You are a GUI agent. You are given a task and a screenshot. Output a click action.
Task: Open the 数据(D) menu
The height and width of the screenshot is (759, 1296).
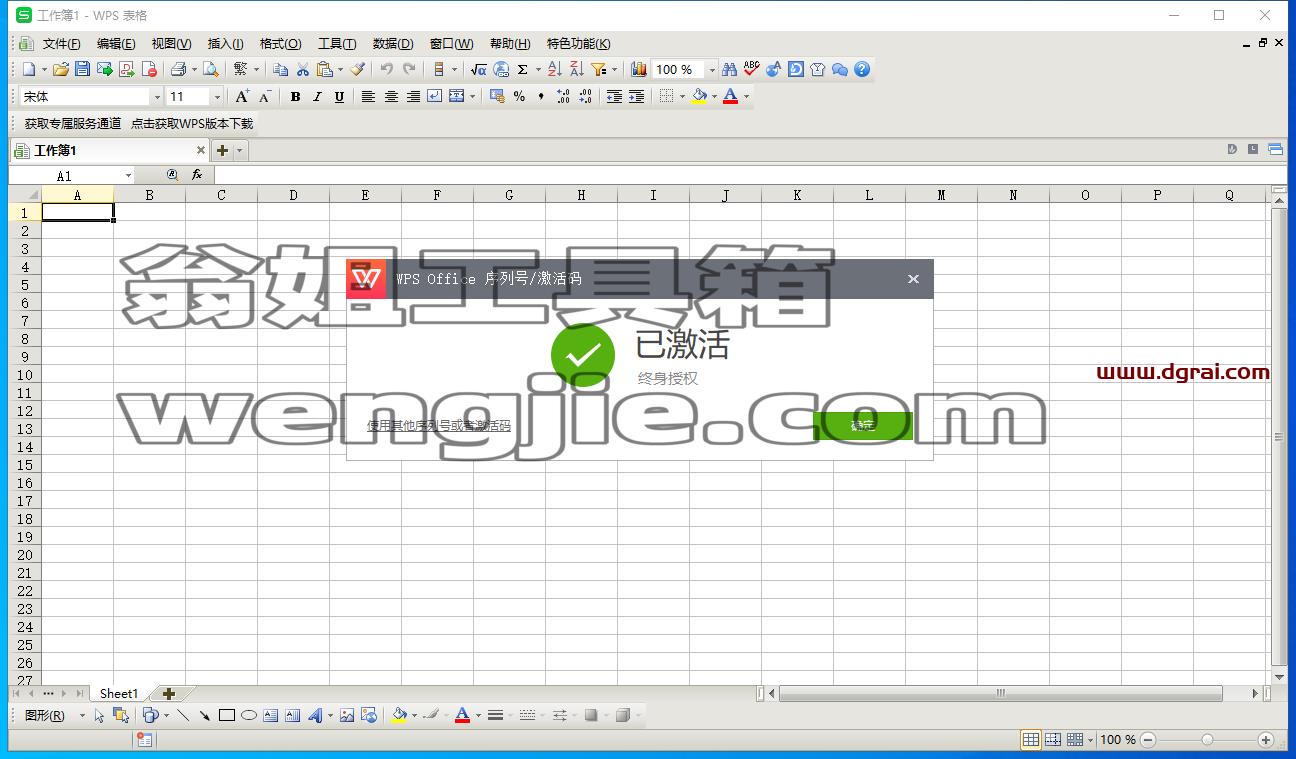[393, 44]
